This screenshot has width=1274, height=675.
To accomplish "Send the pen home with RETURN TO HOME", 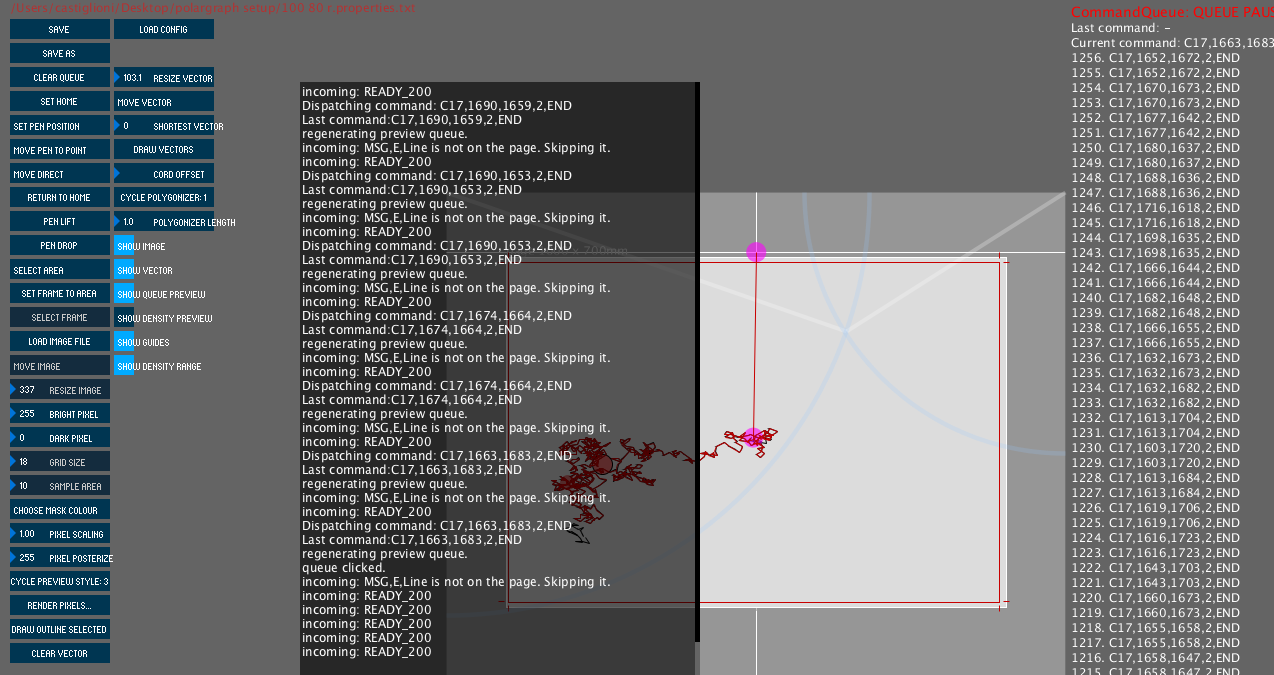I will pos(59,198).
